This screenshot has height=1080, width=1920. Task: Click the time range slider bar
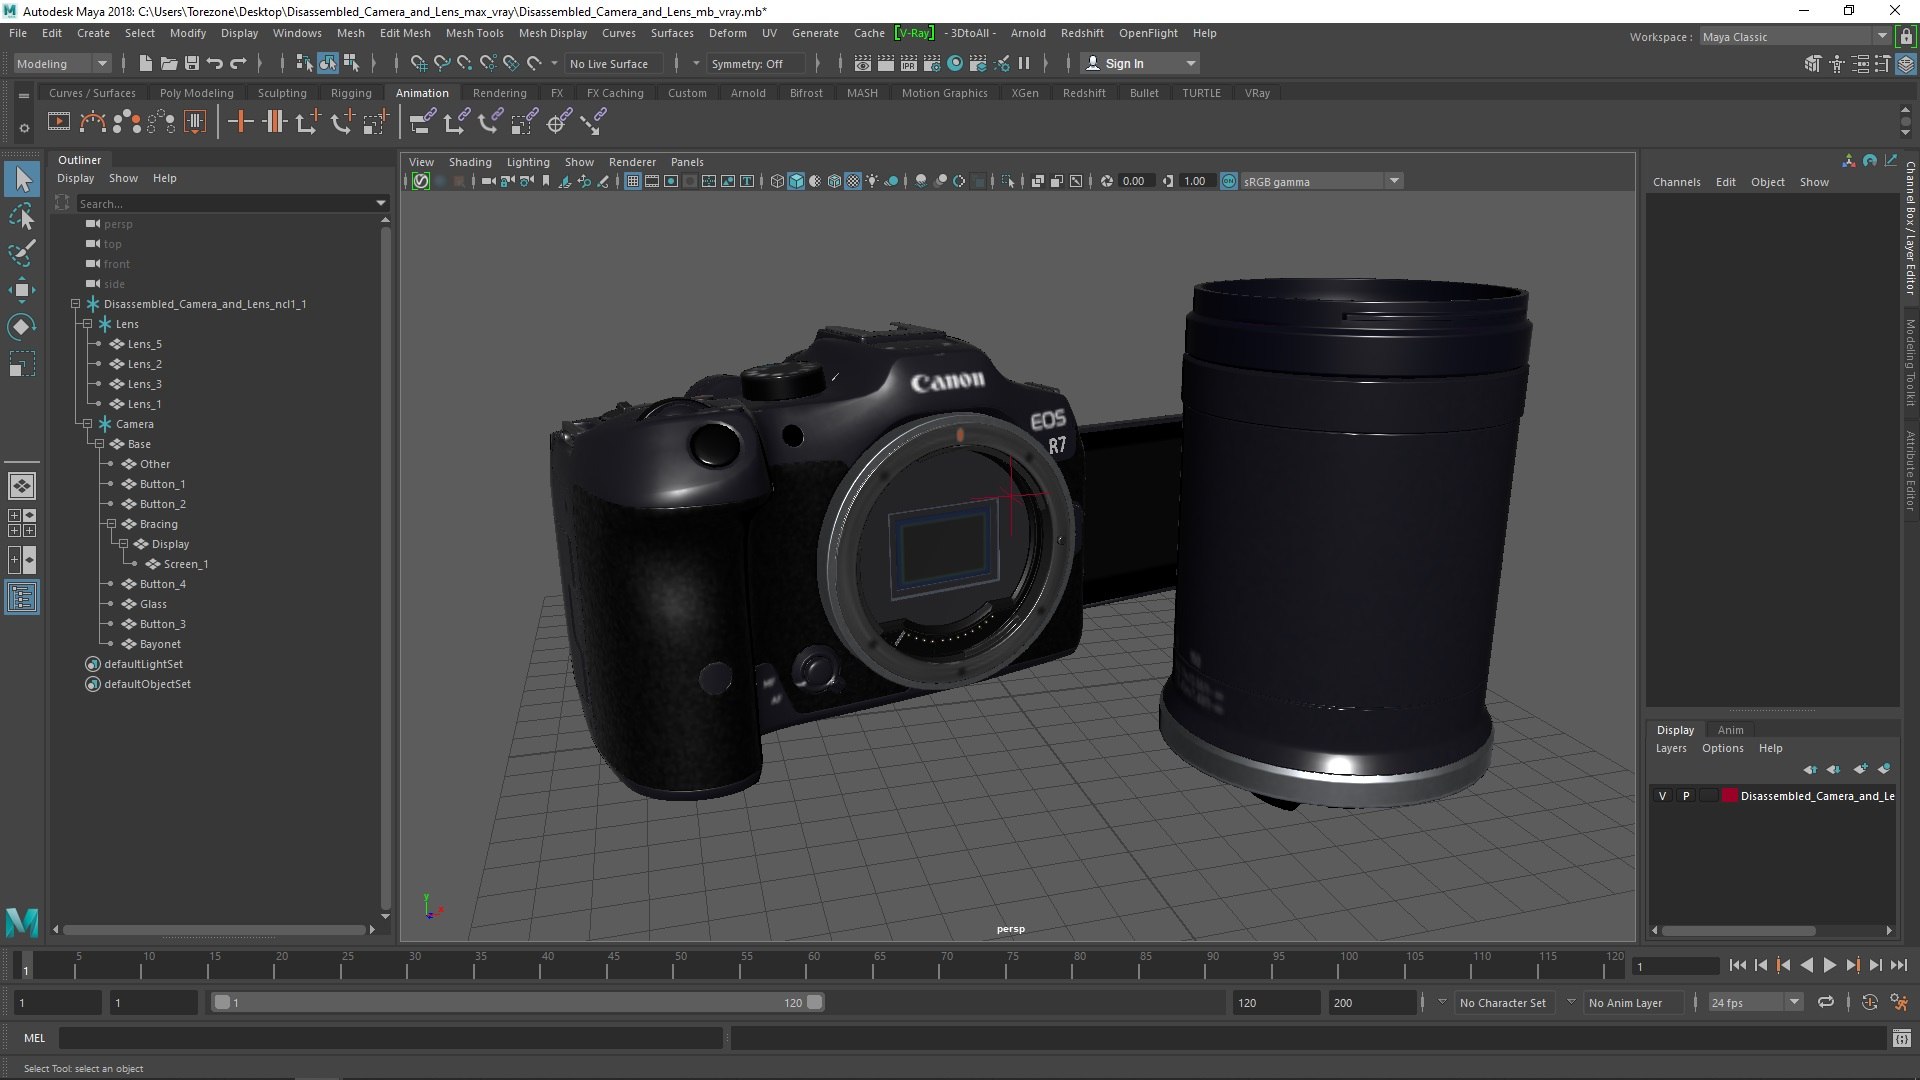[x=518, y=1002]
